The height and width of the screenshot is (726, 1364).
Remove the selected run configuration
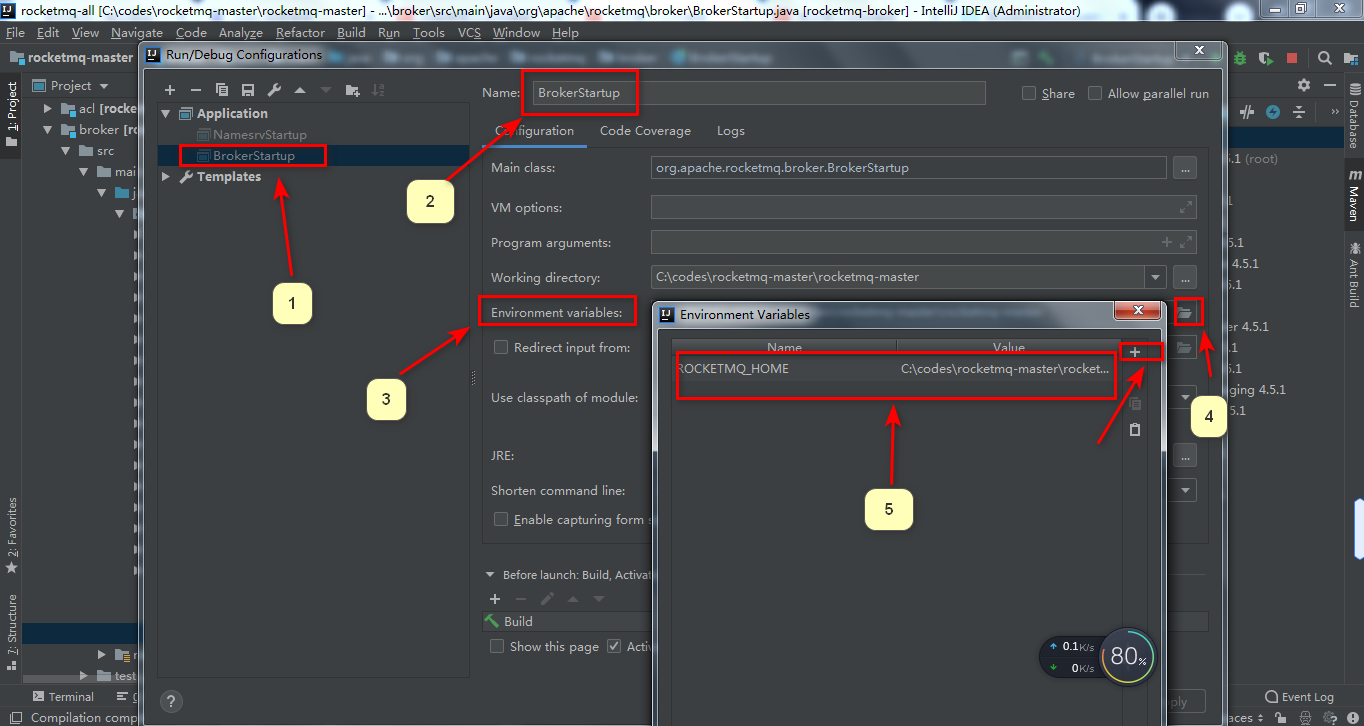(196, 90)
